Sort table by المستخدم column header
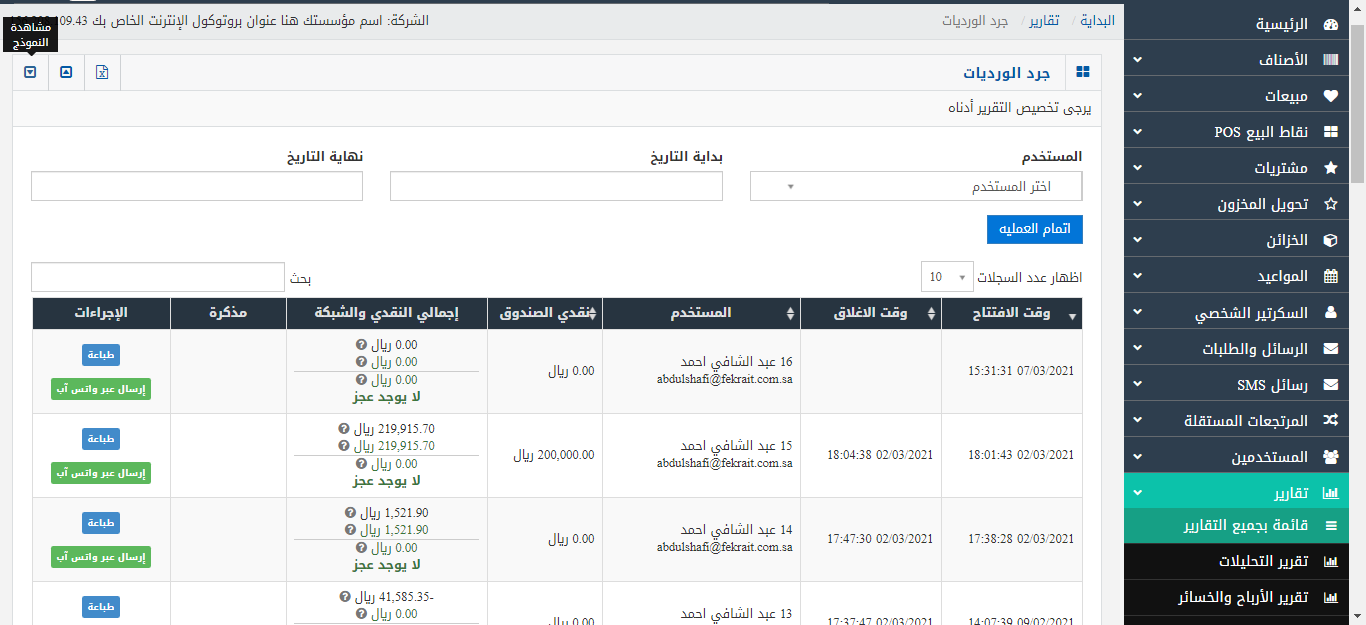1366x625 pixels. pos(700,313)
